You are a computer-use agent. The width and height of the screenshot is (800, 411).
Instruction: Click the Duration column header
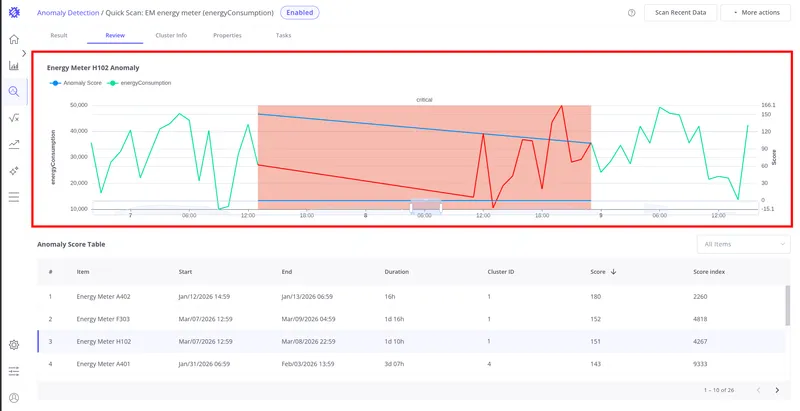click(x=396, y=272)
